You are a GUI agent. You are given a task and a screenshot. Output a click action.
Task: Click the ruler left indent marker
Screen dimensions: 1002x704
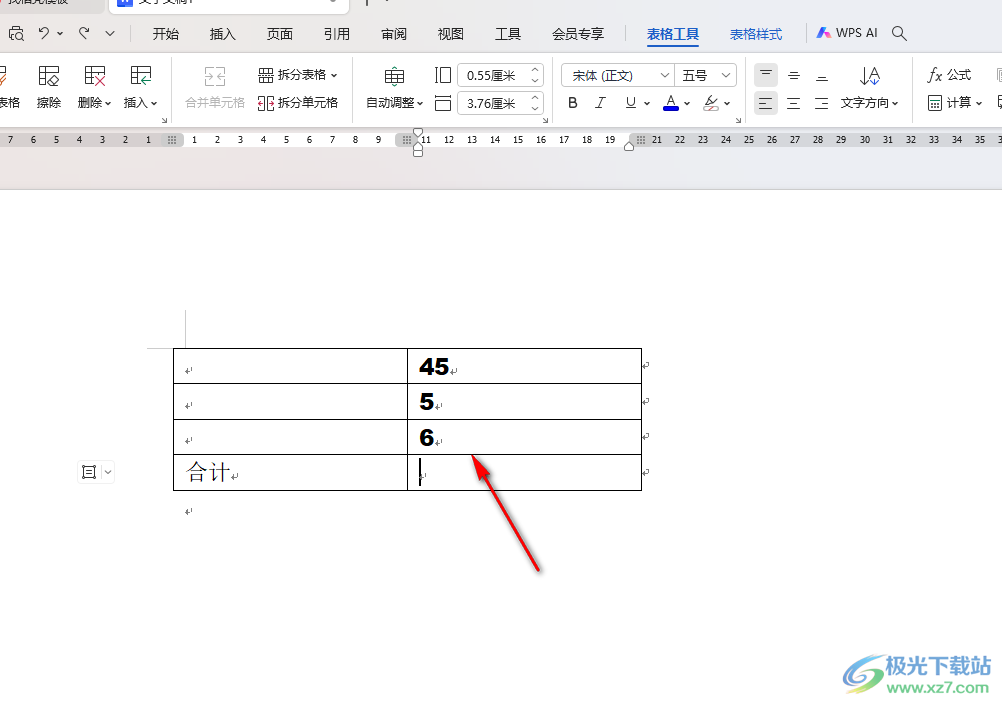pos(418,152)
